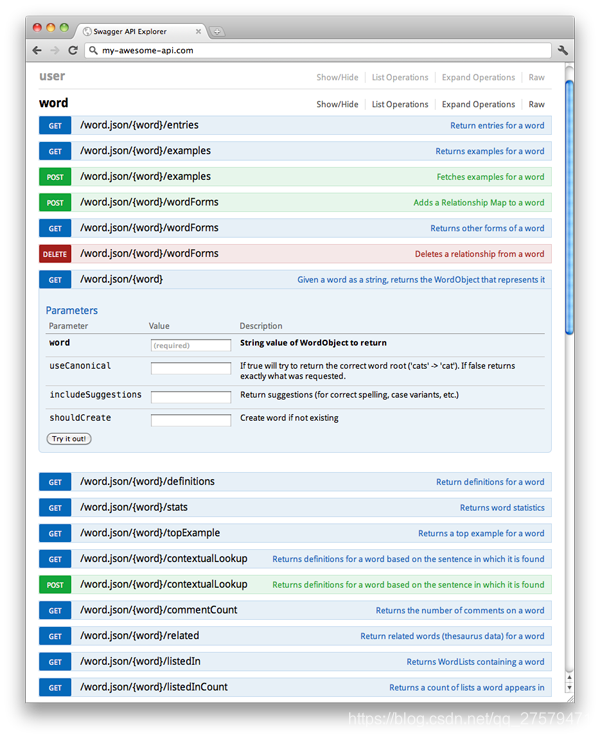Click the Try it out! button
The image size is (600, 738).
click(69, 439)
